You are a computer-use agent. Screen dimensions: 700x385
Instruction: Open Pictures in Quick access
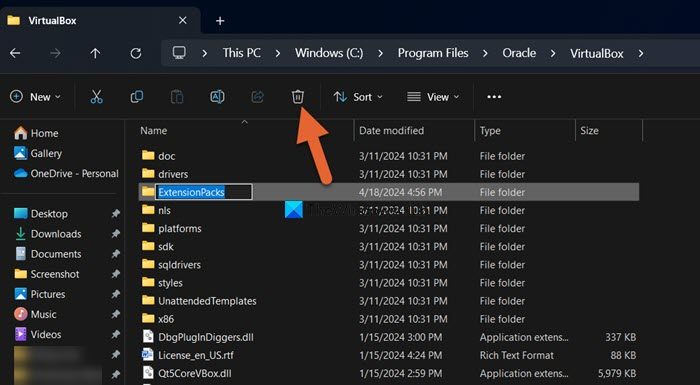tap(40, 294)
